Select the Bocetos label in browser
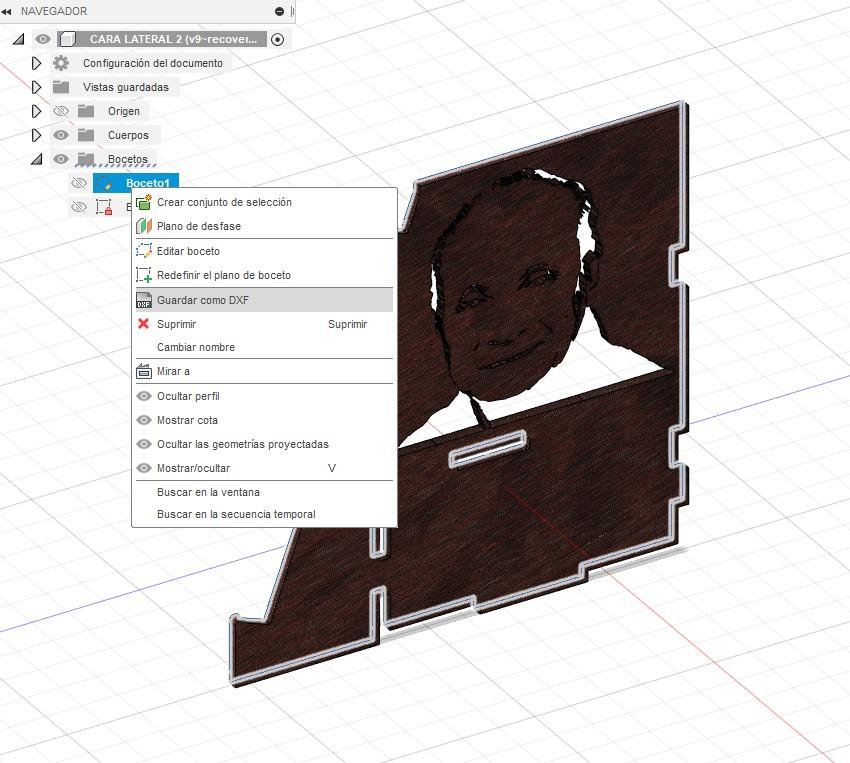Viewport: 850px width, 763px height. [127, 159]
